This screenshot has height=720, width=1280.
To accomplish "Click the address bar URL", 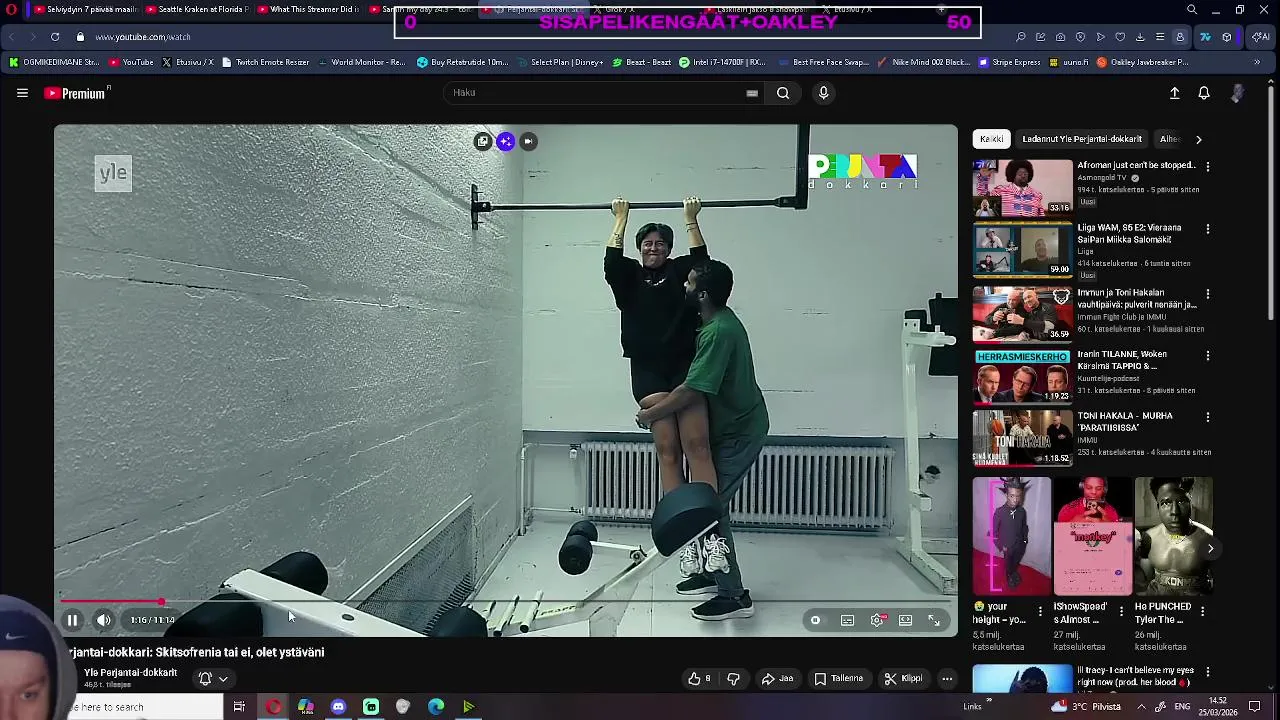I will pos(143,37).
